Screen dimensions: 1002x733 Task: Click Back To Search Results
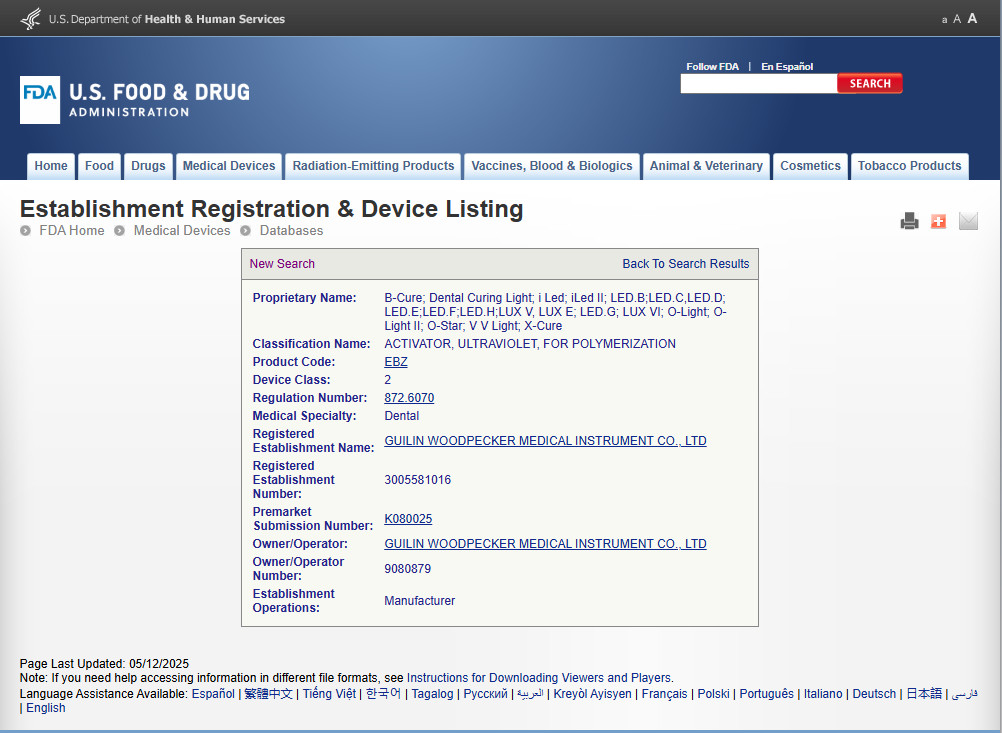pyautogui.click(x=686, y=264)
